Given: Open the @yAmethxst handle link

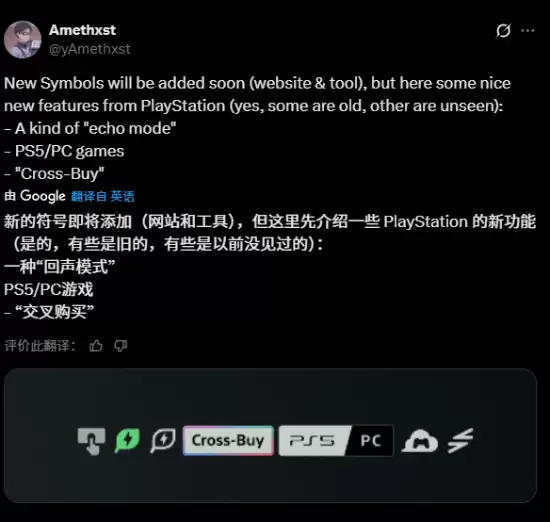Looking at the screenshot, I should [90, 49].
